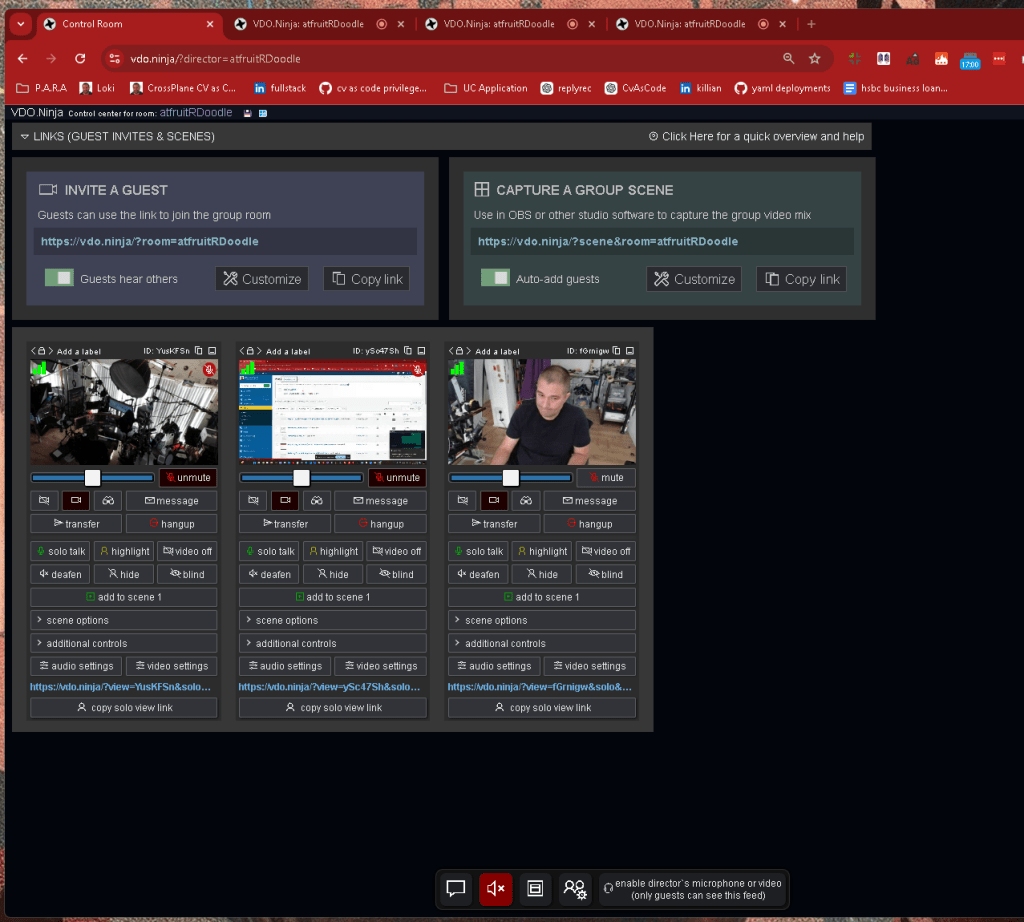Toggle Auto-add guests switch
1024x922 pixels.
click(x=495, y=278)
